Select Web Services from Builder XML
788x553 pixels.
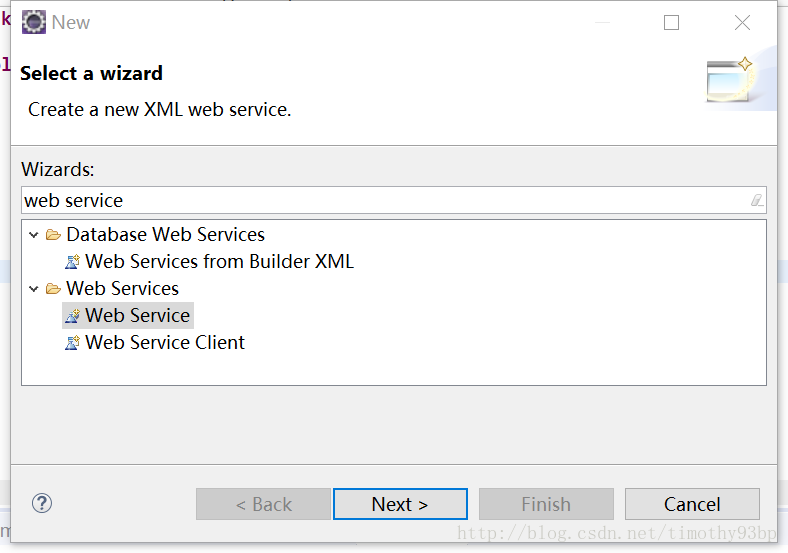(219, 262)
